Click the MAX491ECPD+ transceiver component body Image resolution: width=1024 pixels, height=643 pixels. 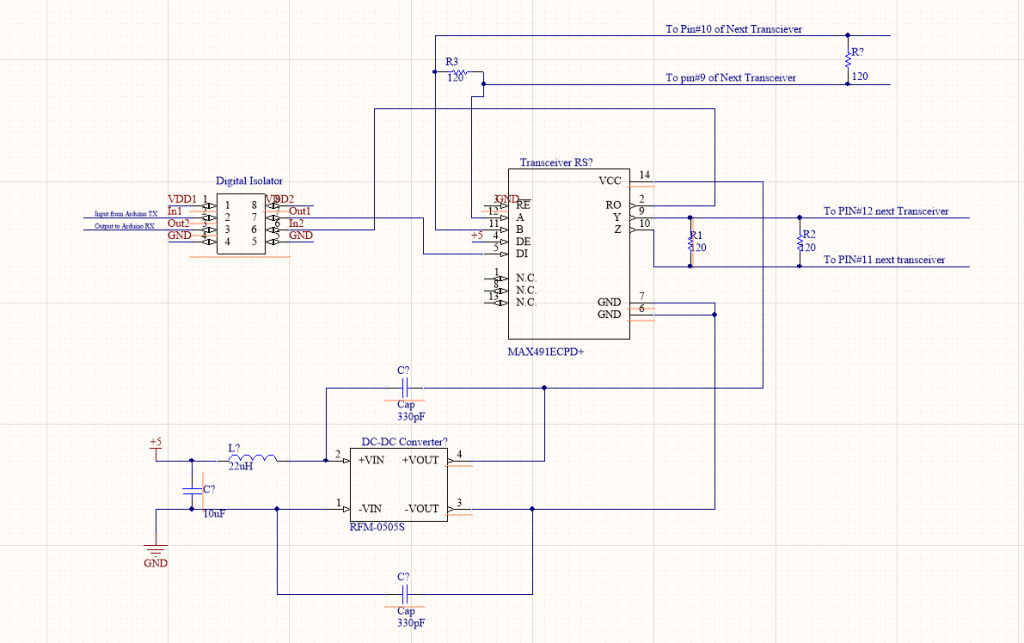click(x=567, y=253)
